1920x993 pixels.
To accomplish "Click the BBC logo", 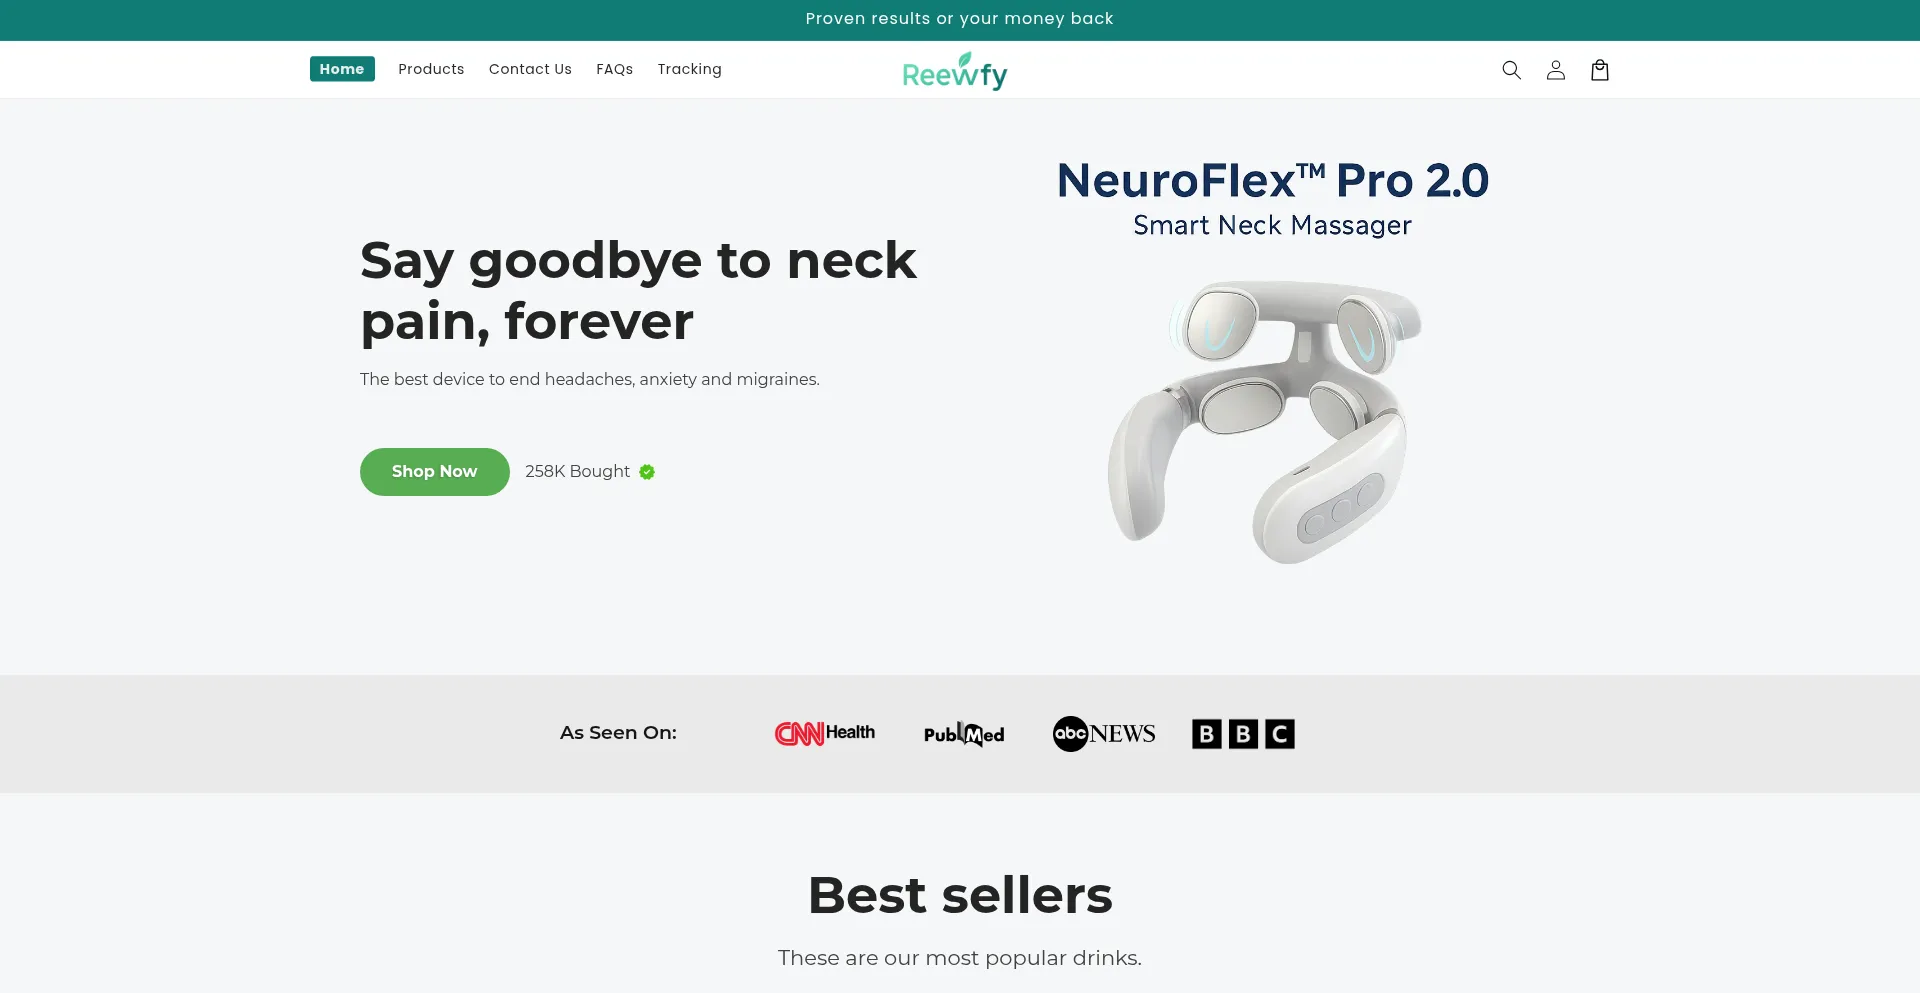I will coord(1243,734).
